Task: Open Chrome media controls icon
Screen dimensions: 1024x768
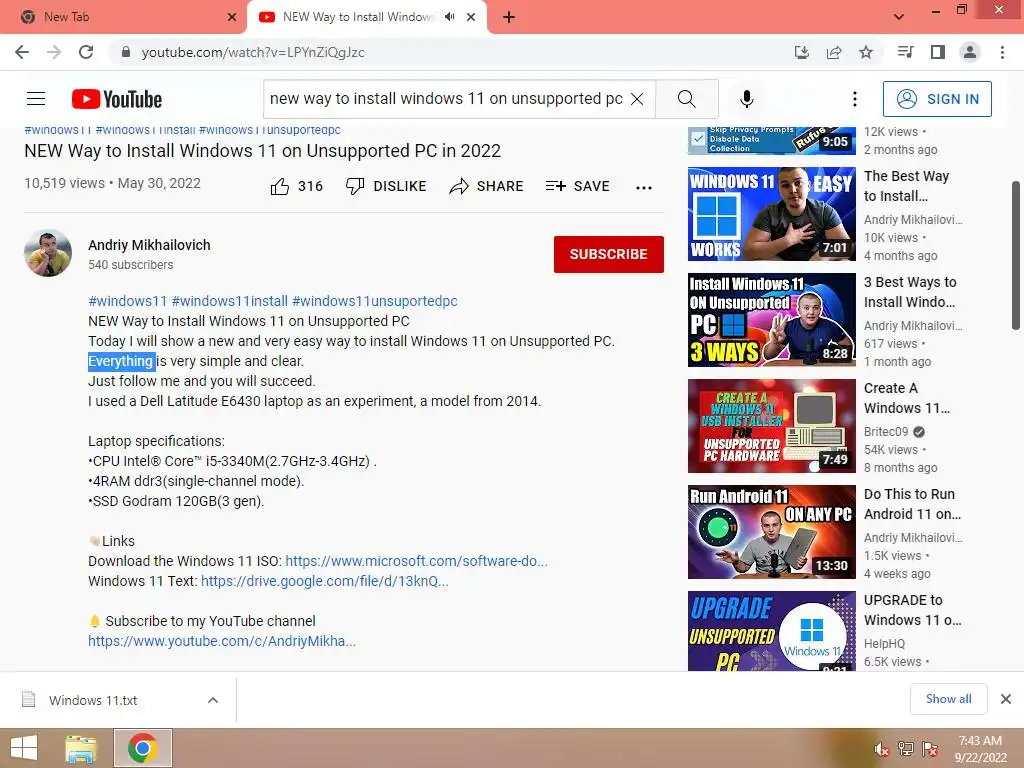Action: (906, 52)
